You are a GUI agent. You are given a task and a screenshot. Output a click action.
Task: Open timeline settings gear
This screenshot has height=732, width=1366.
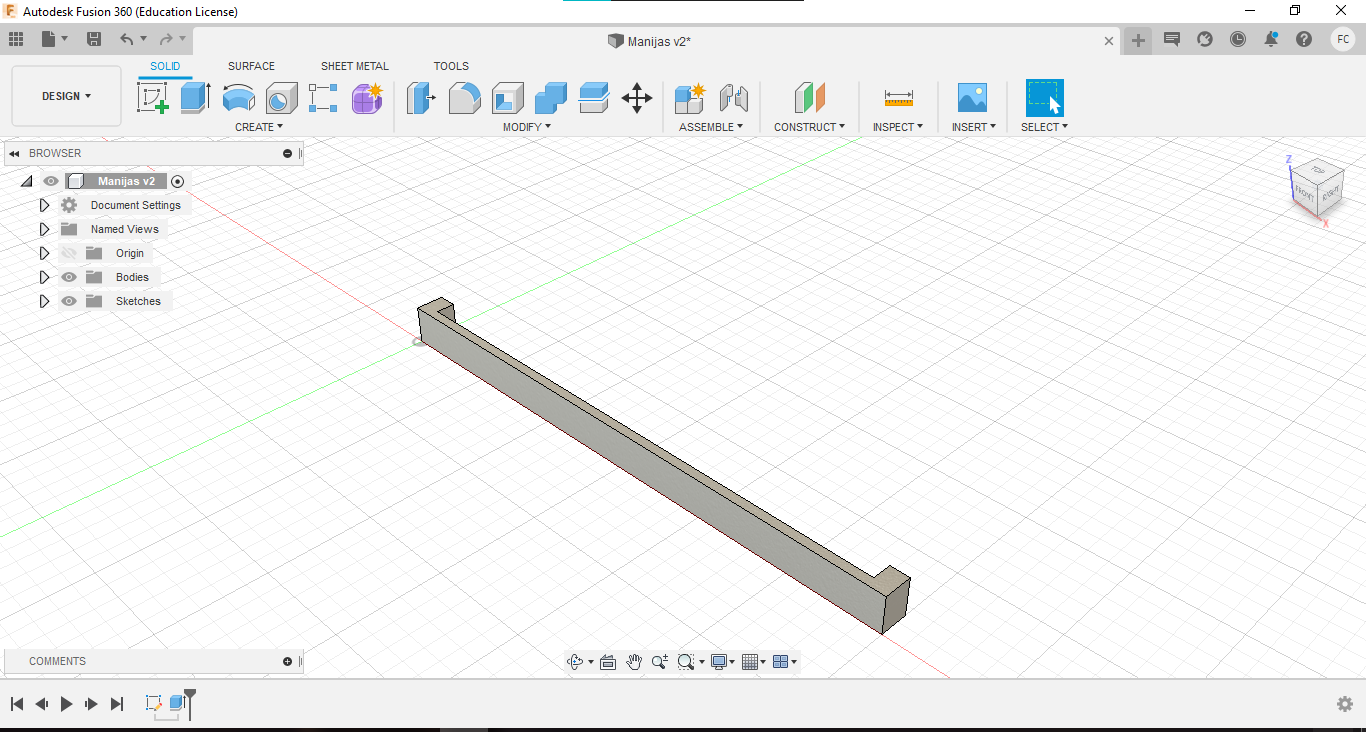point(1345,704)
